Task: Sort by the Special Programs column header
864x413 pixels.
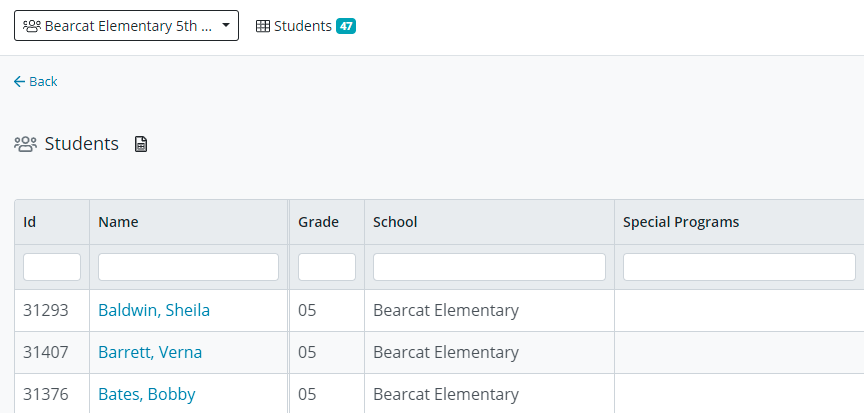Action: [x=681, y=222]
